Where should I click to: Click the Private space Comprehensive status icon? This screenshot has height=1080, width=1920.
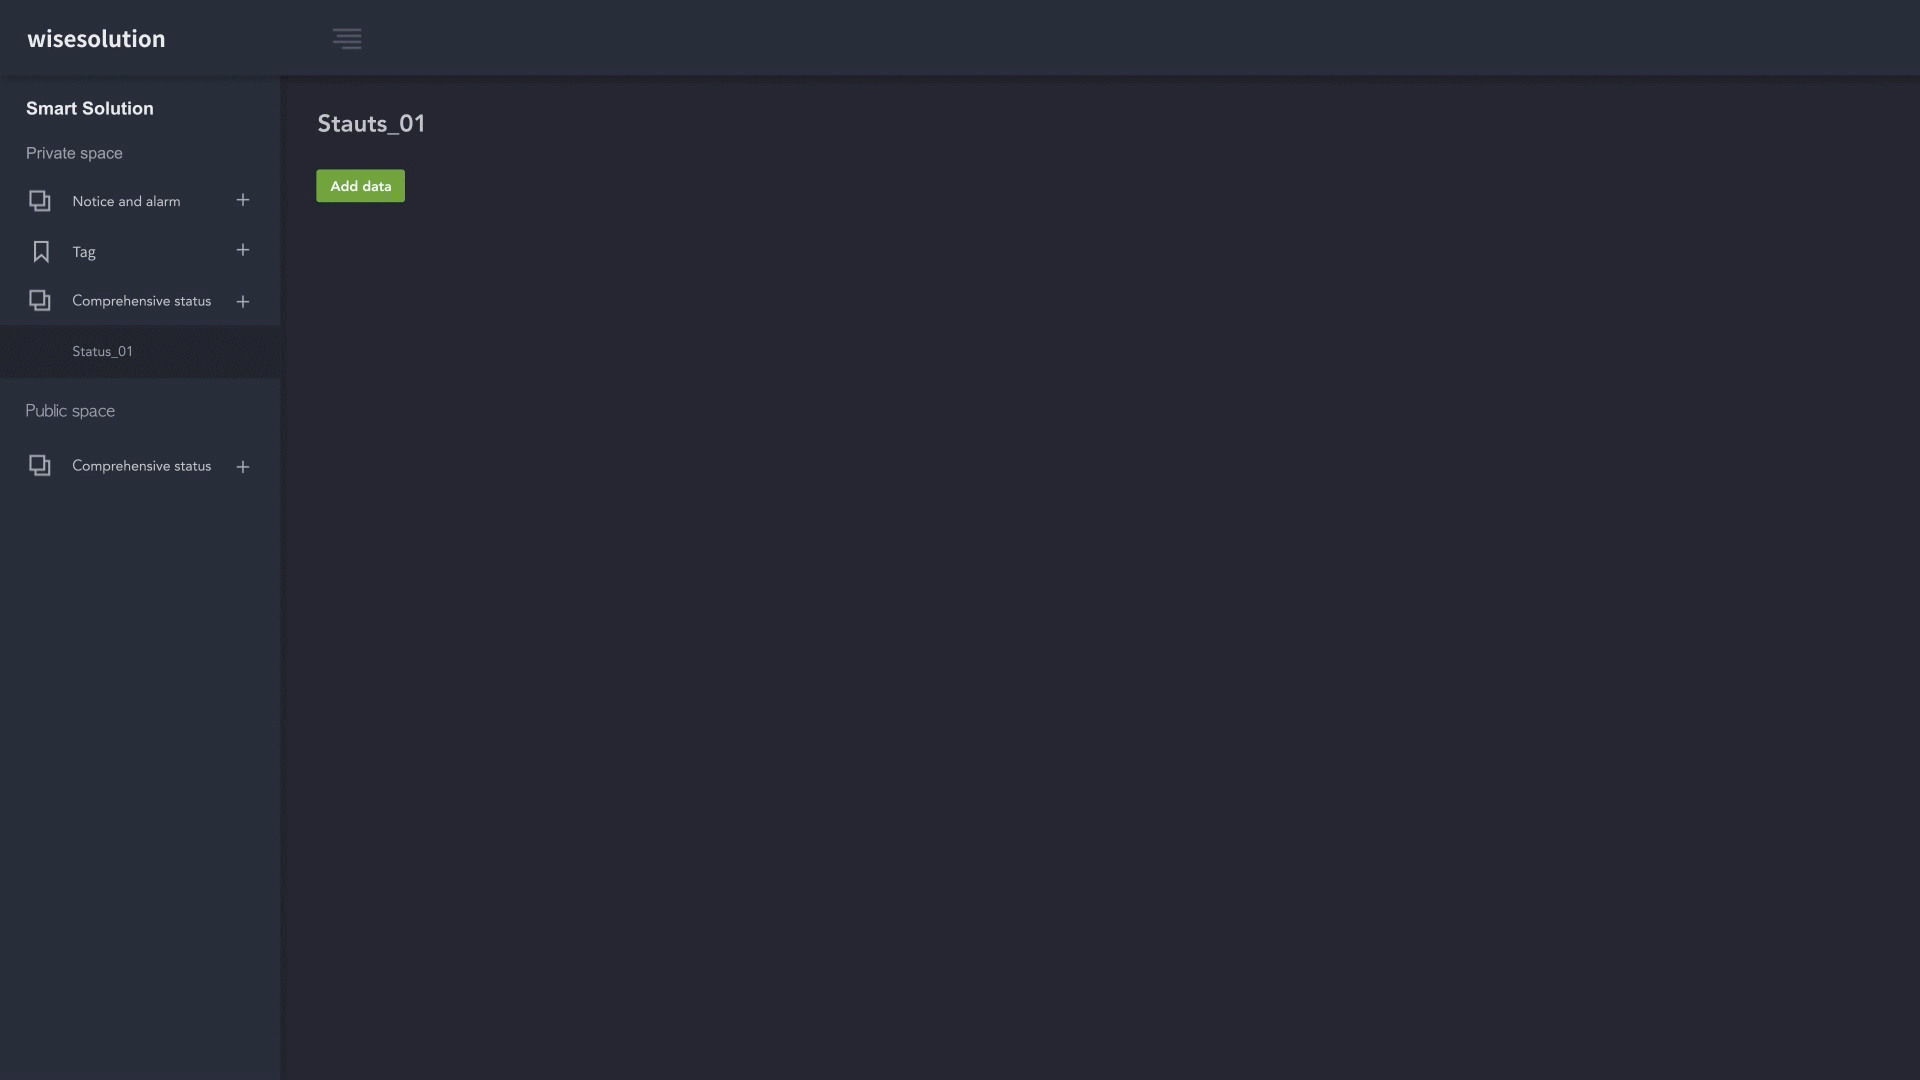40,301
